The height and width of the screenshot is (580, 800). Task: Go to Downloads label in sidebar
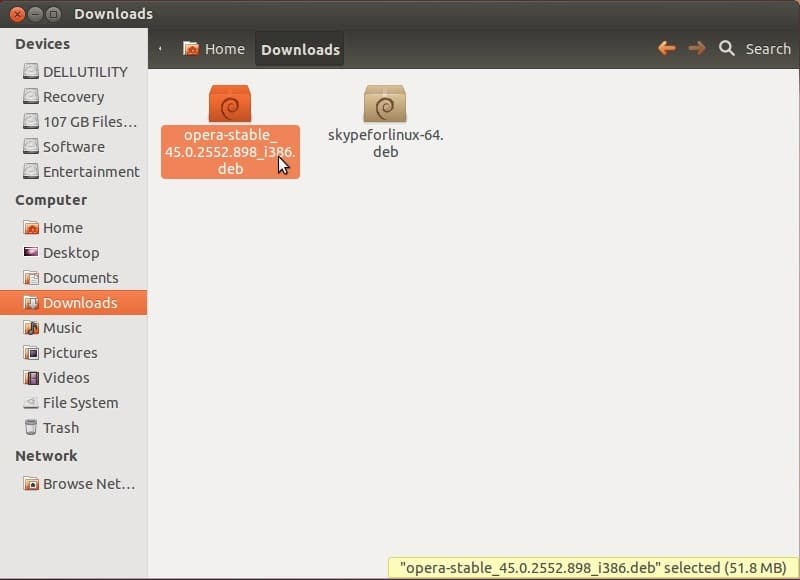[80, 302]
